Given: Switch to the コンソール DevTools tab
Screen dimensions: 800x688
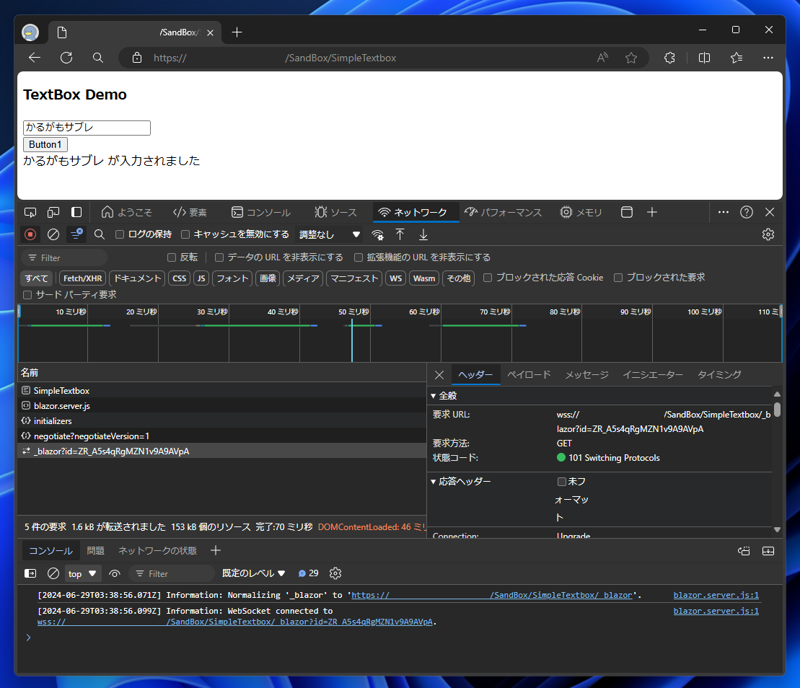Looking at the screenshot, I should (x=261, y=212).
